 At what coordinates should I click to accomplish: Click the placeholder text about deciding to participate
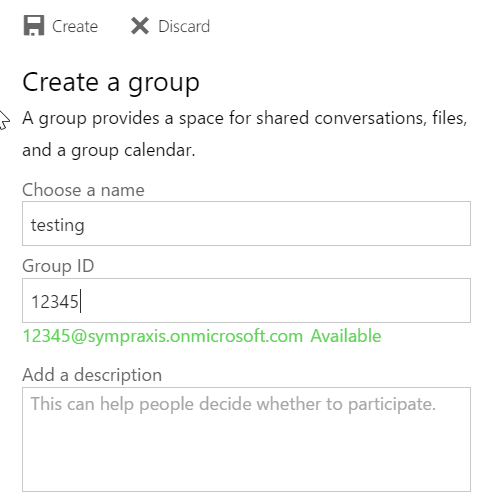[x=233, y=404]
